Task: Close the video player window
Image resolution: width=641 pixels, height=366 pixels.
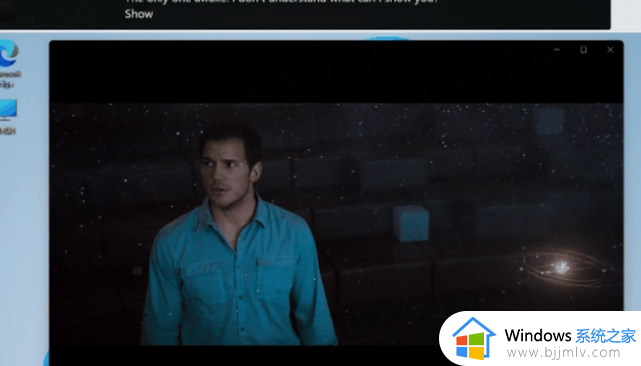Action: pos(610,50)
